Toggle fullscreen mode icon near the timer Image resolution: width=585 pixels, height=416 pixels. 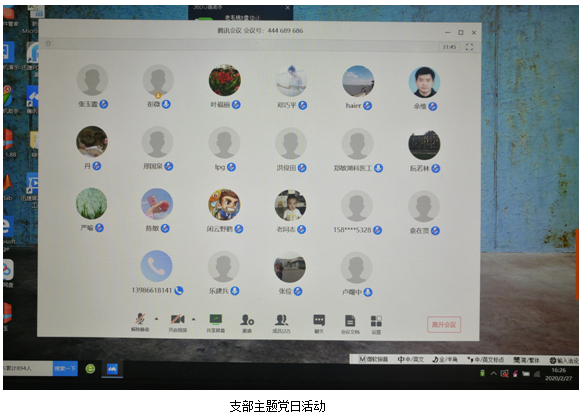(x=469, y=47)
